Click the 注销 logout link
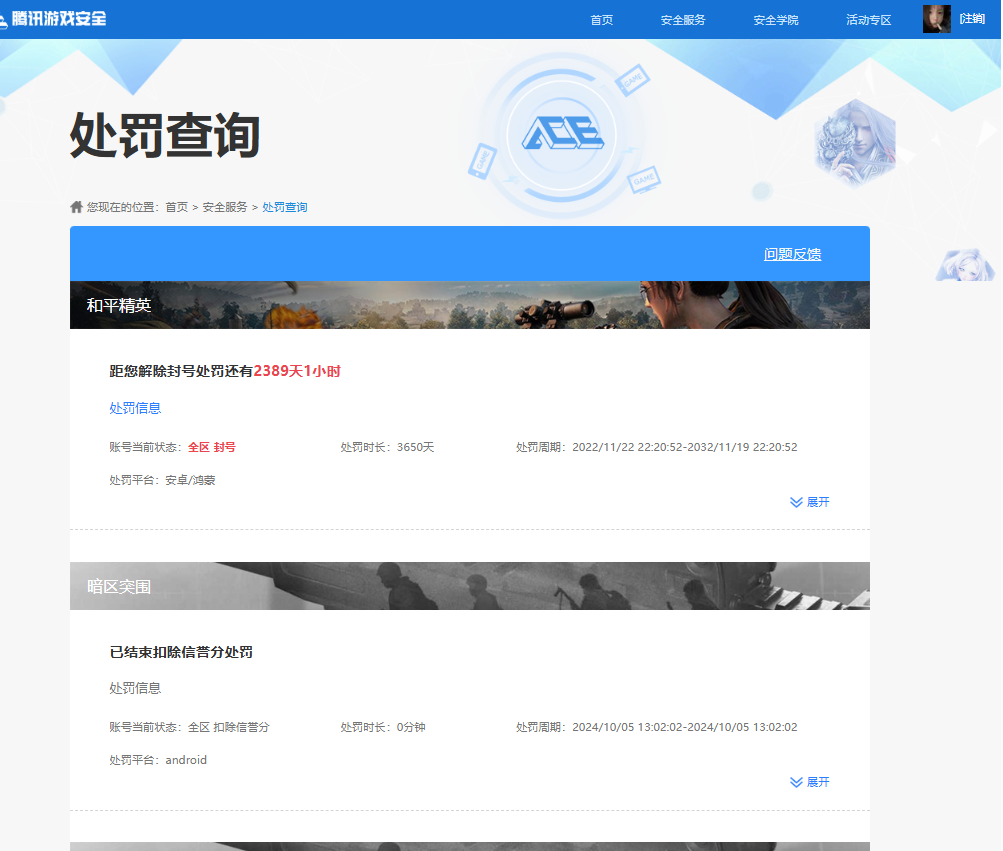1003x851 pixels. tap(972, 19)
